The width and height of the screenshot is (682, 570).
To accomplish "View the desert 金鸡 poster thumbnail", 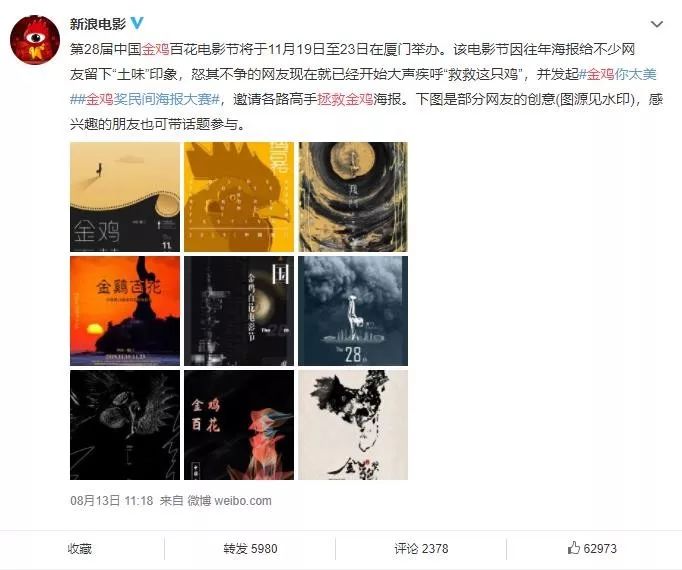I will tap(125, 197).
